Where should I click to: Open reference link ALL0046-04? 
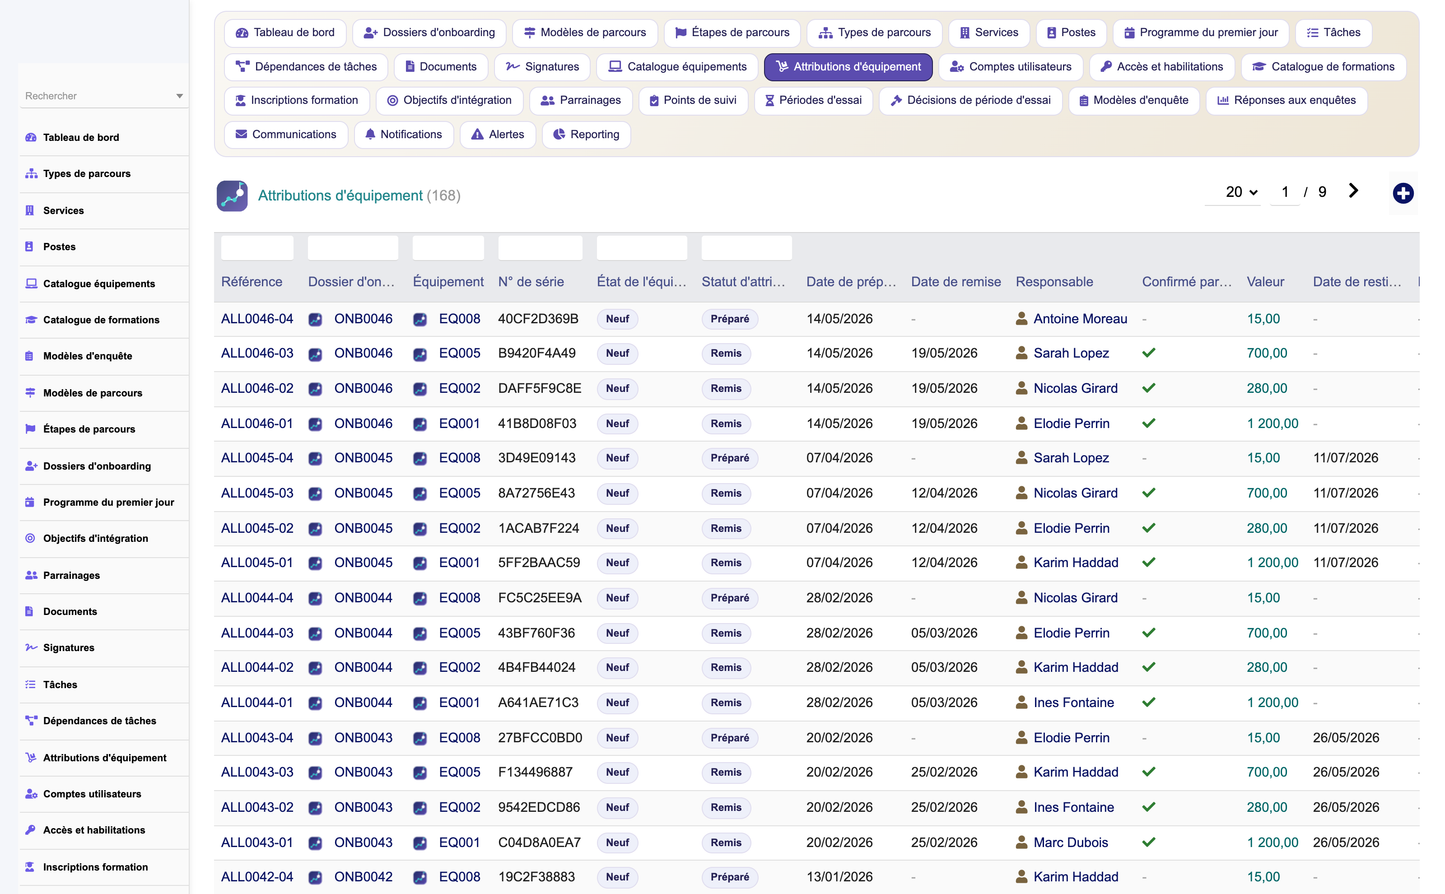[x=257, y=319]
